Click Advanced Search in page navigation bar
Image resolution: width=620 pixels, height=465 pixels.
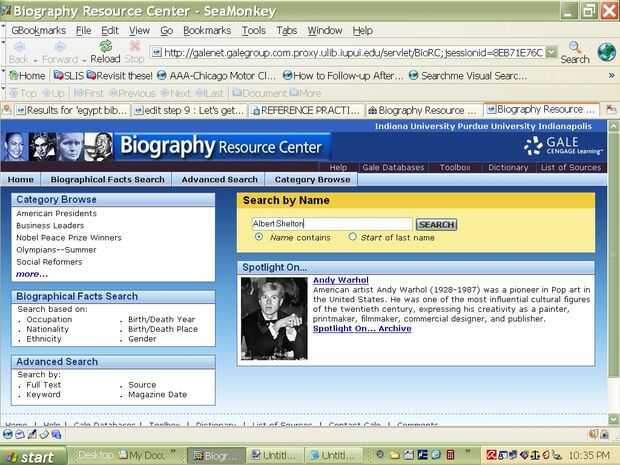coord(219,180)
